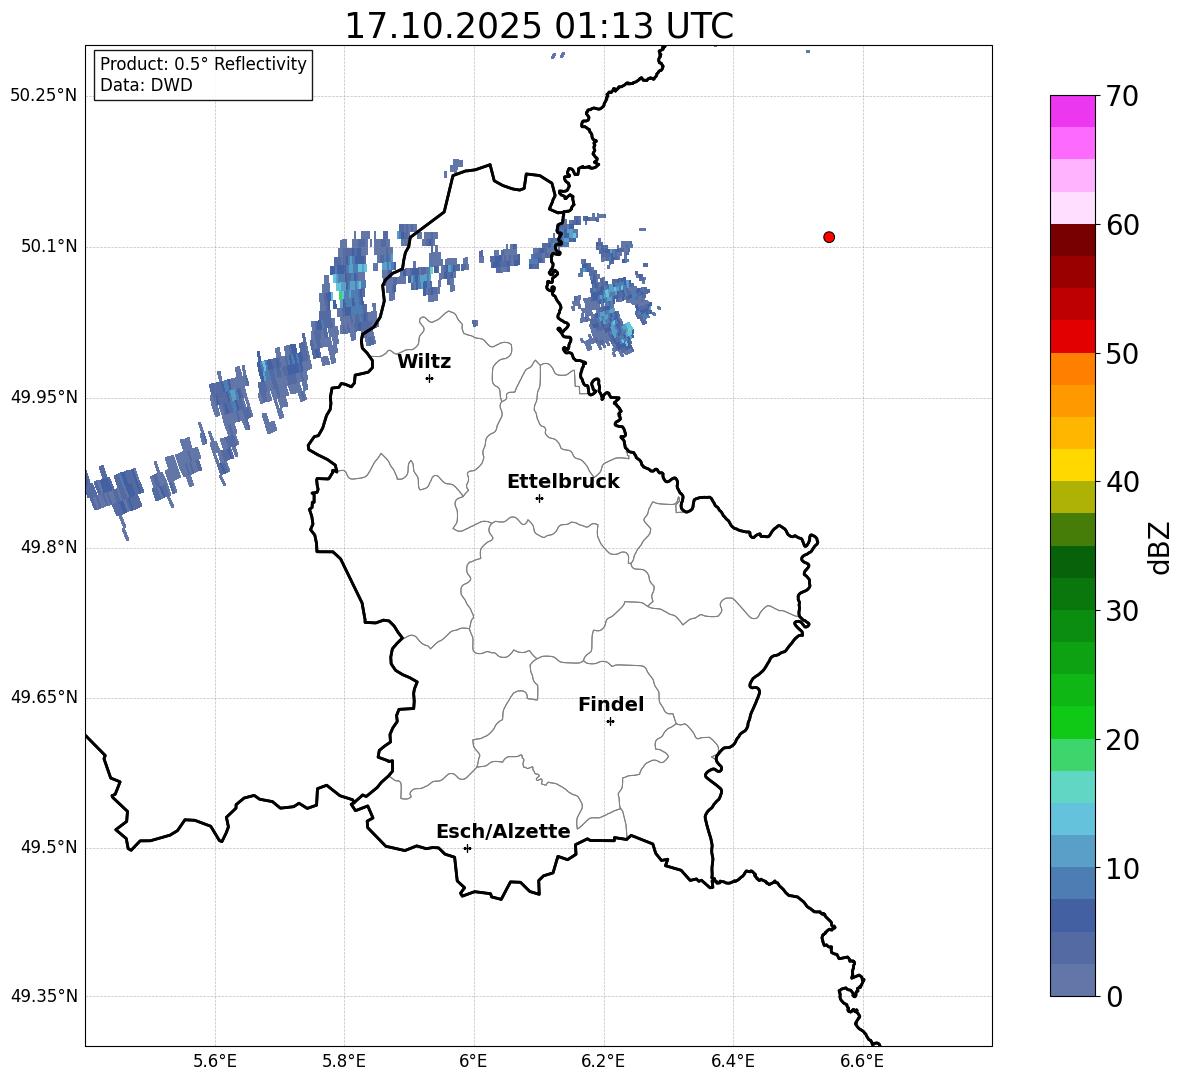Click the 50 tick on colorbar
The width and height of the screenshot is (1184, 1081).
[x=1122, y=353]
